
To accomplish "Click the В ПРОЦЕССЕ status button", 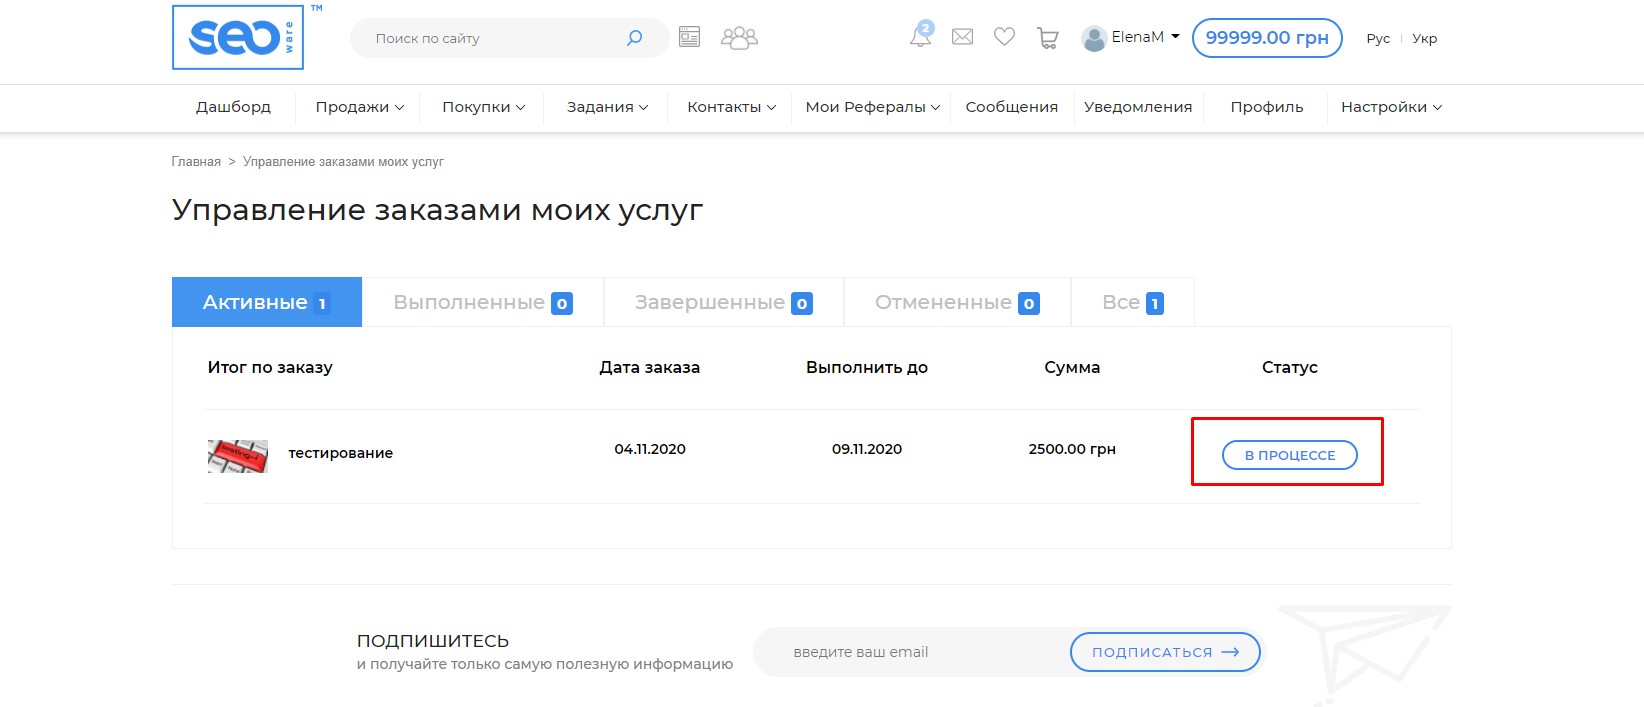I will click(x=1289, y=455).
